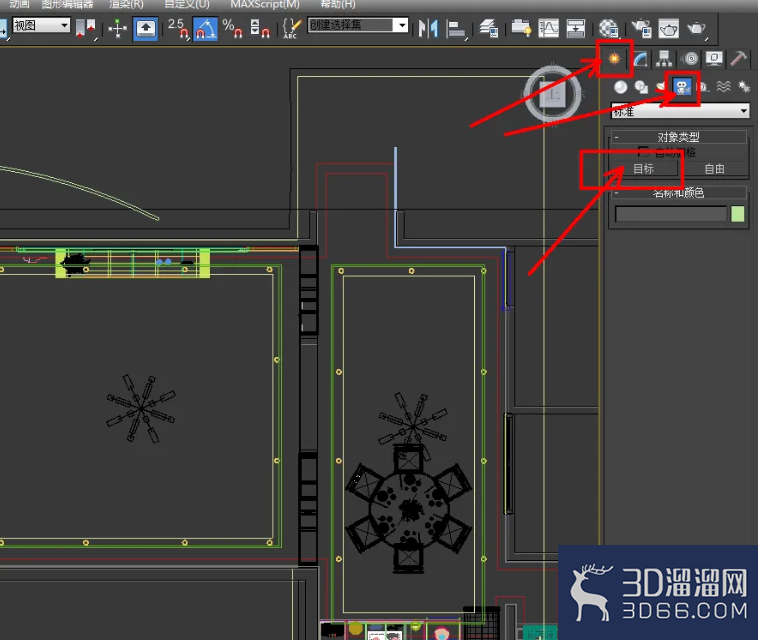Toggle Keyboard Shortcut Override button
The image size is (758, 640).
point(146,29)
